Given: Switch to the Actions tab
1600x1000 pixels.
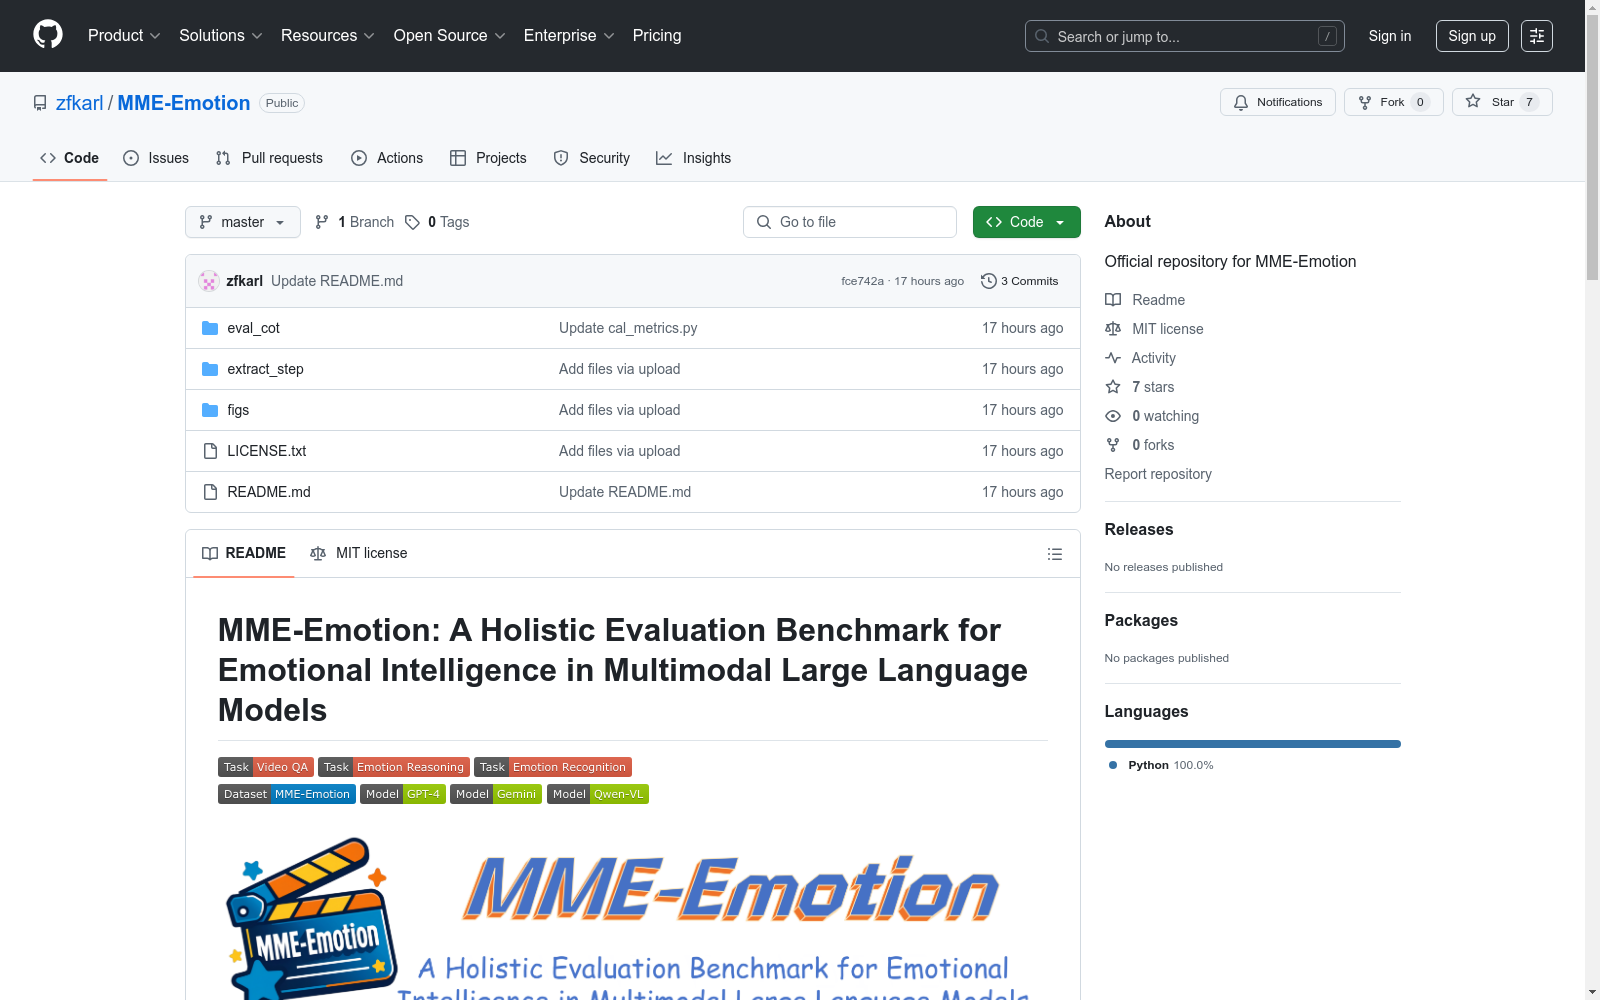Looking at the screenshot, I should (x=387, y=158).
